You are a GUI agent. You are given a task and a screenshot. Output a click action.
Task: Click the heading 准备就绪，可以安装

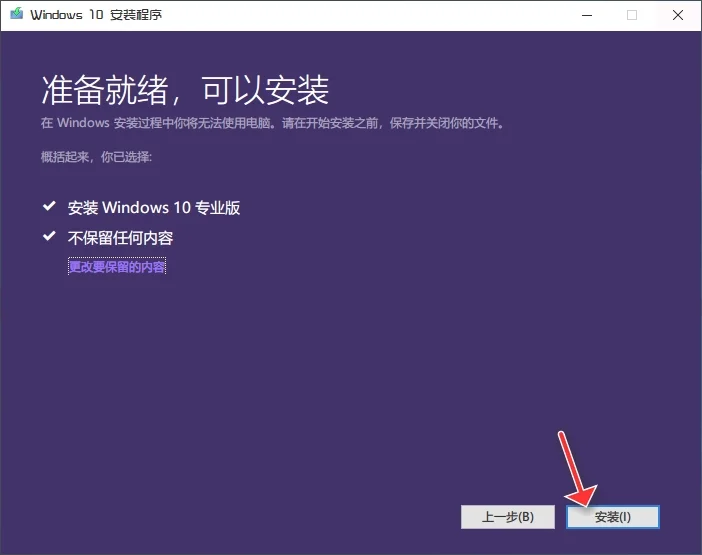point(185,90)
